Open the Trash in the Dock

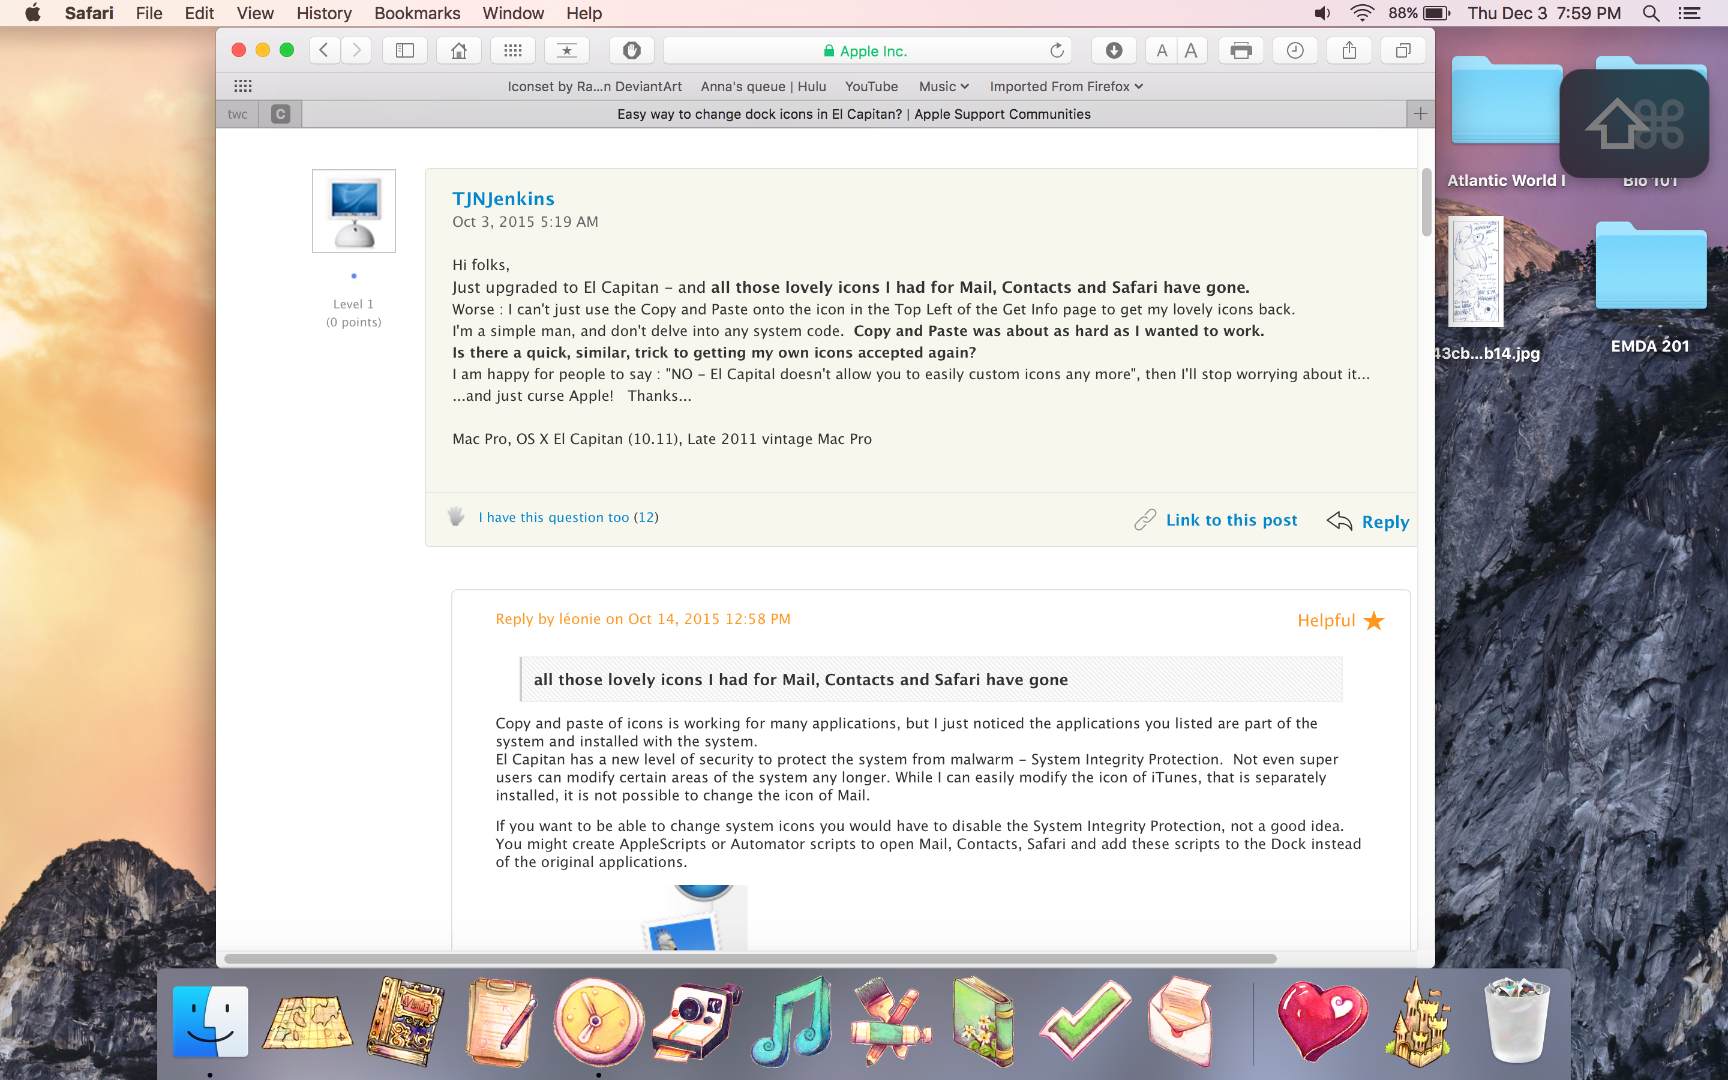coord(1517,1022)
